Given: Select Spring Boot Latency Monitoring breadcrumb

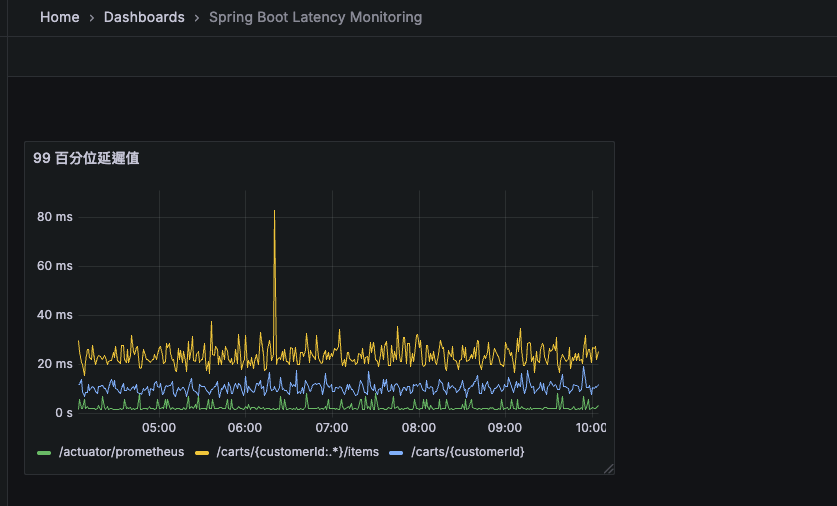Looking at the screenshot, I should pos(315,17).
